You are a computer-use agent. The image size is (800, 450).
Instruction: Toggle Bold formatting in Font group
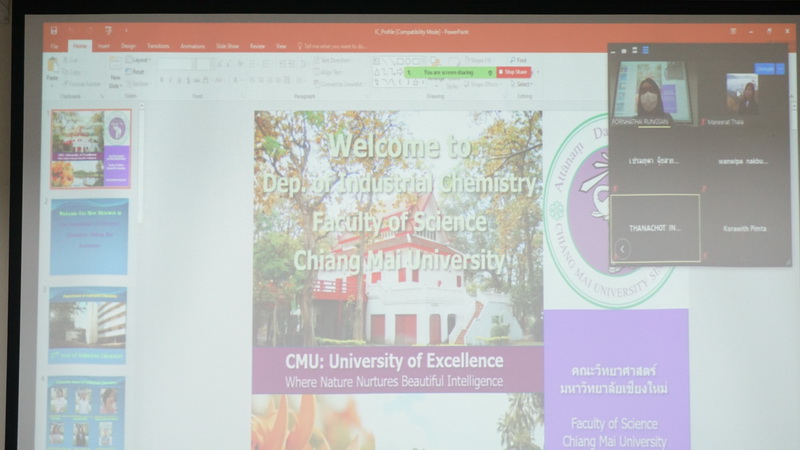pyautogui.click(x=162, y=80)
